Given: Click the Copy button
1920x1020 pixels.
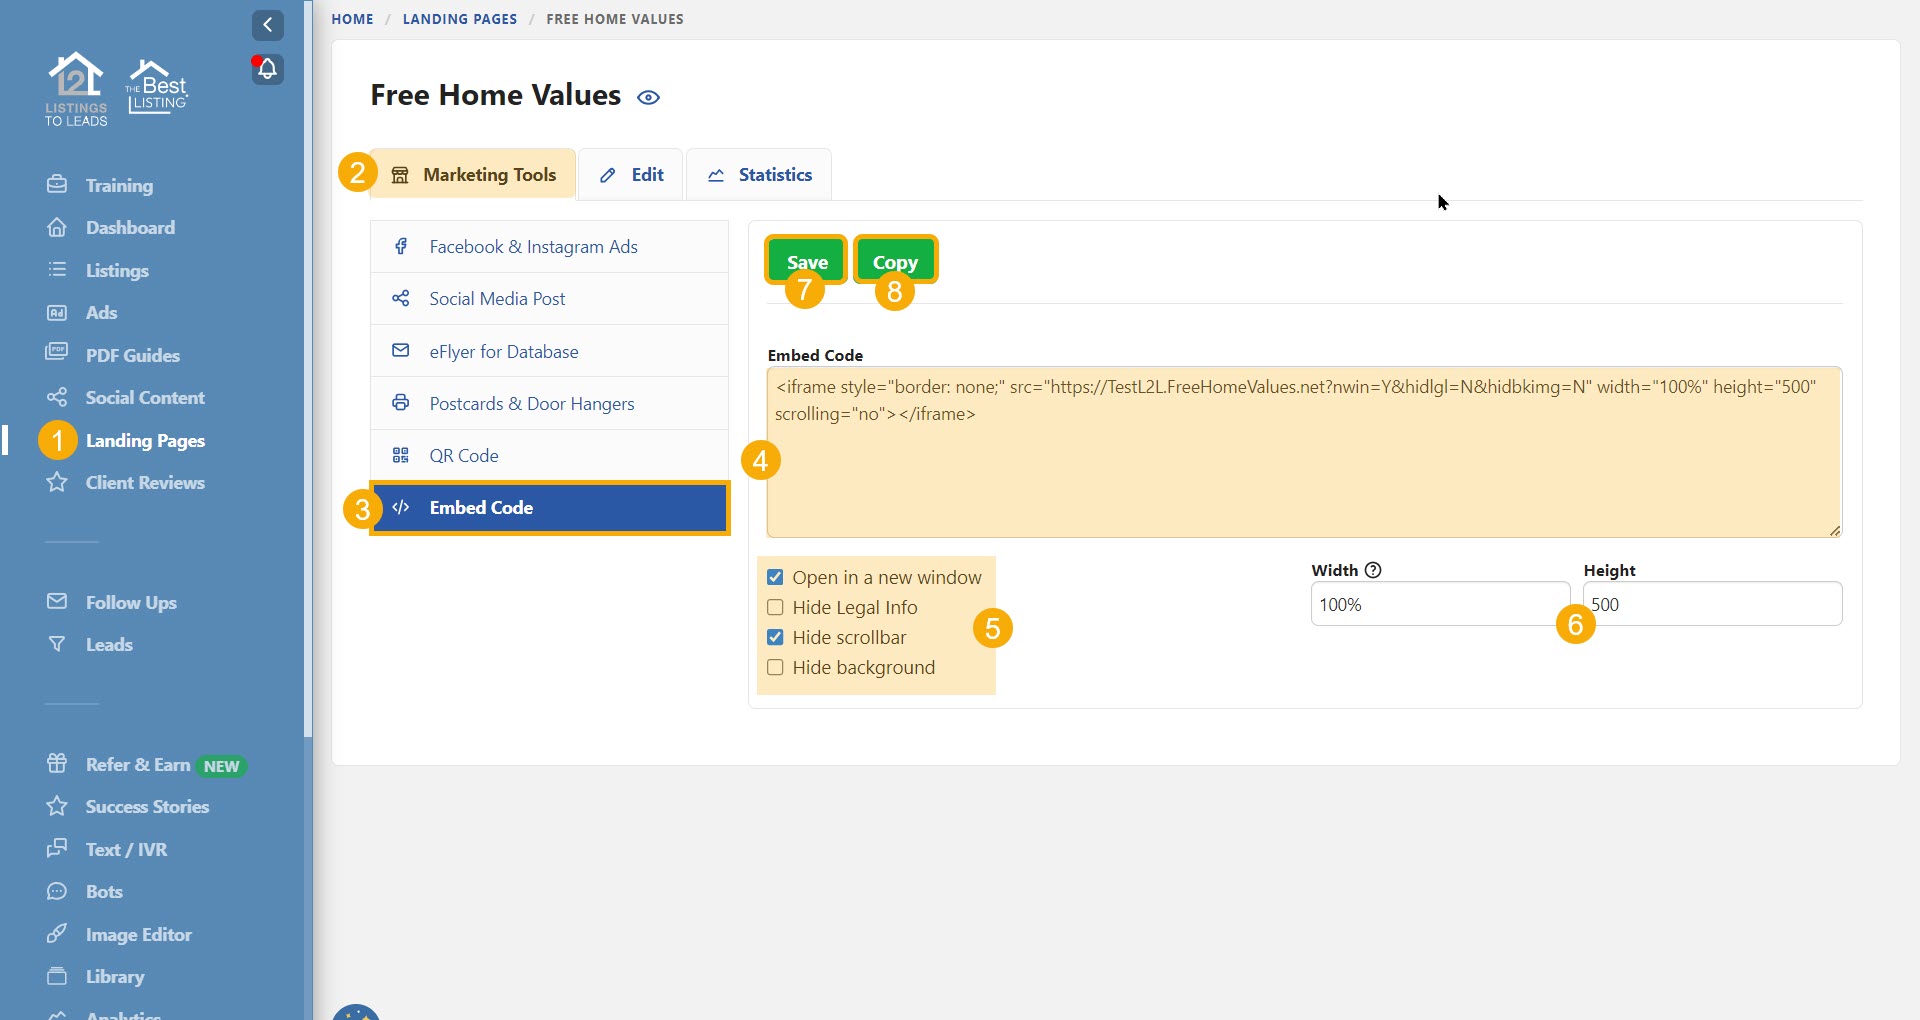Looking at the screenshot, I should (895, 260).
